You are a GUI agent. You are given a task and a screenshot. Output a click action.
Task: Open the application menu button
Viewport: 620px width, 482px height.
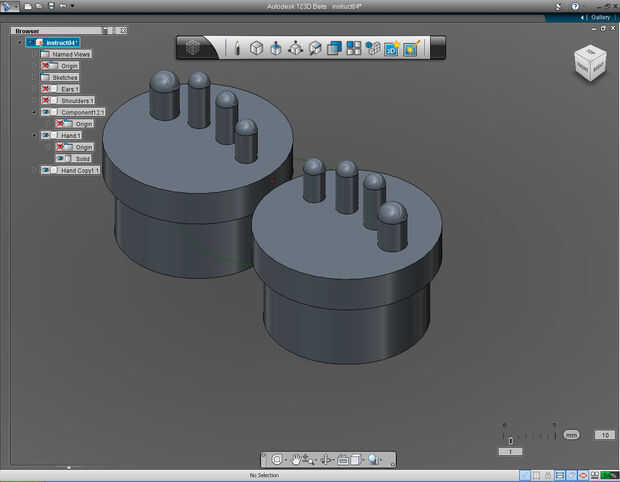(8, 6)
